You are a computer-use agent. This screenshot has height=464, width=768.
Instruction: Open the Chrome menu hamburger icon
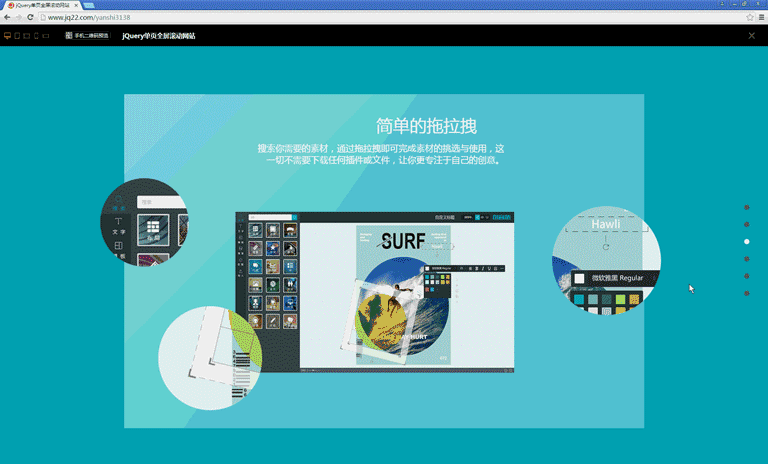click(761, 17)
